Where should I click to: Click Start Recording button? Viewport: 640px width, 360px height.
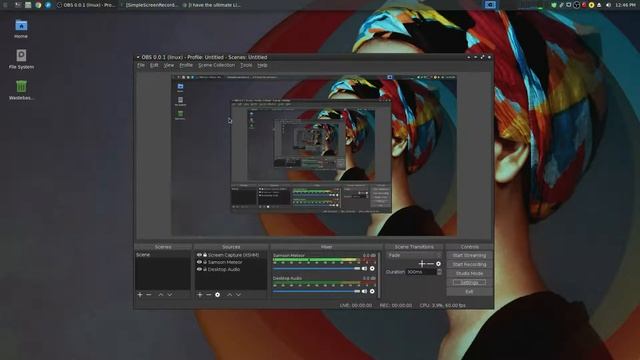pyautogui.click(x=469, y=264)
